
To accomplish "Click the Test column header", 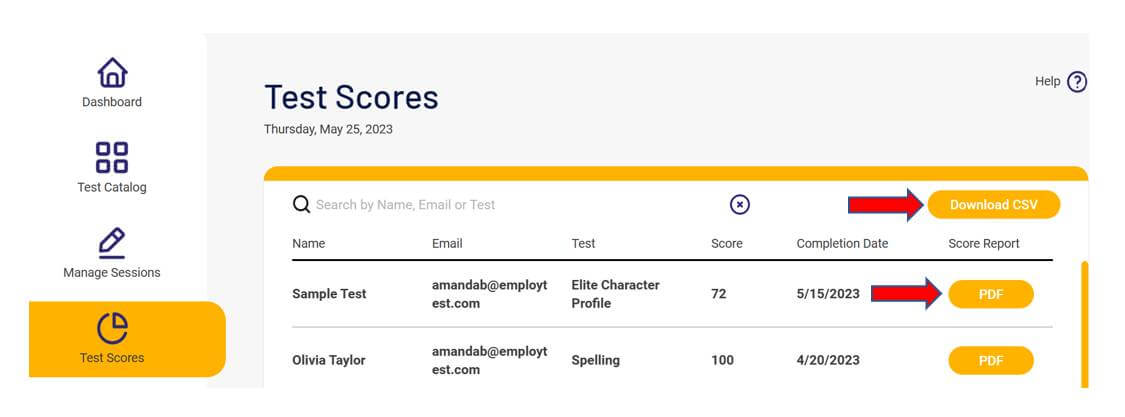I will pyautogui.click(x=583, y=243).
